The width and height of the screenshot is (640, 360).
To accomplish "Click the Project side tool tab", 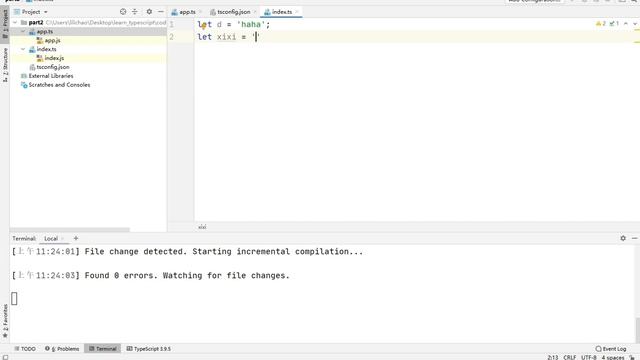I will pos(5,24).
